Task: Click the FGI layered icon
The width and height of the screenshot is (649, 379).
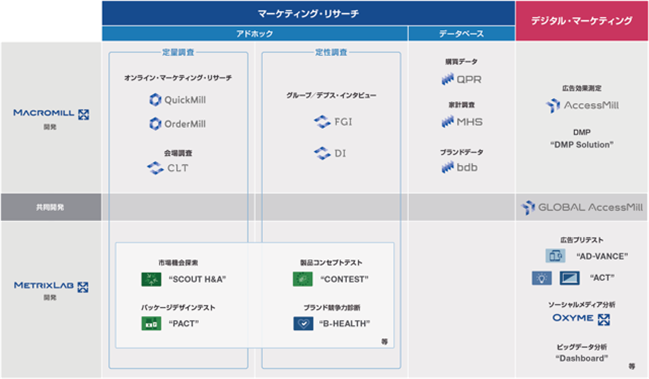Action: [x=322, y=122]
